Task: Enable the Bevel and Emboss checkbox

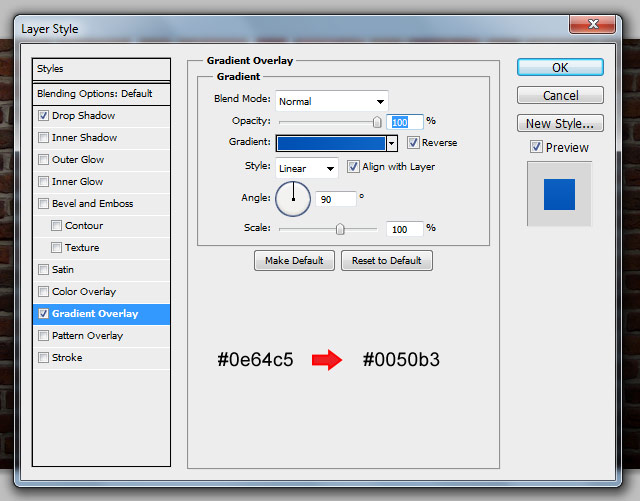Action: 43,203
